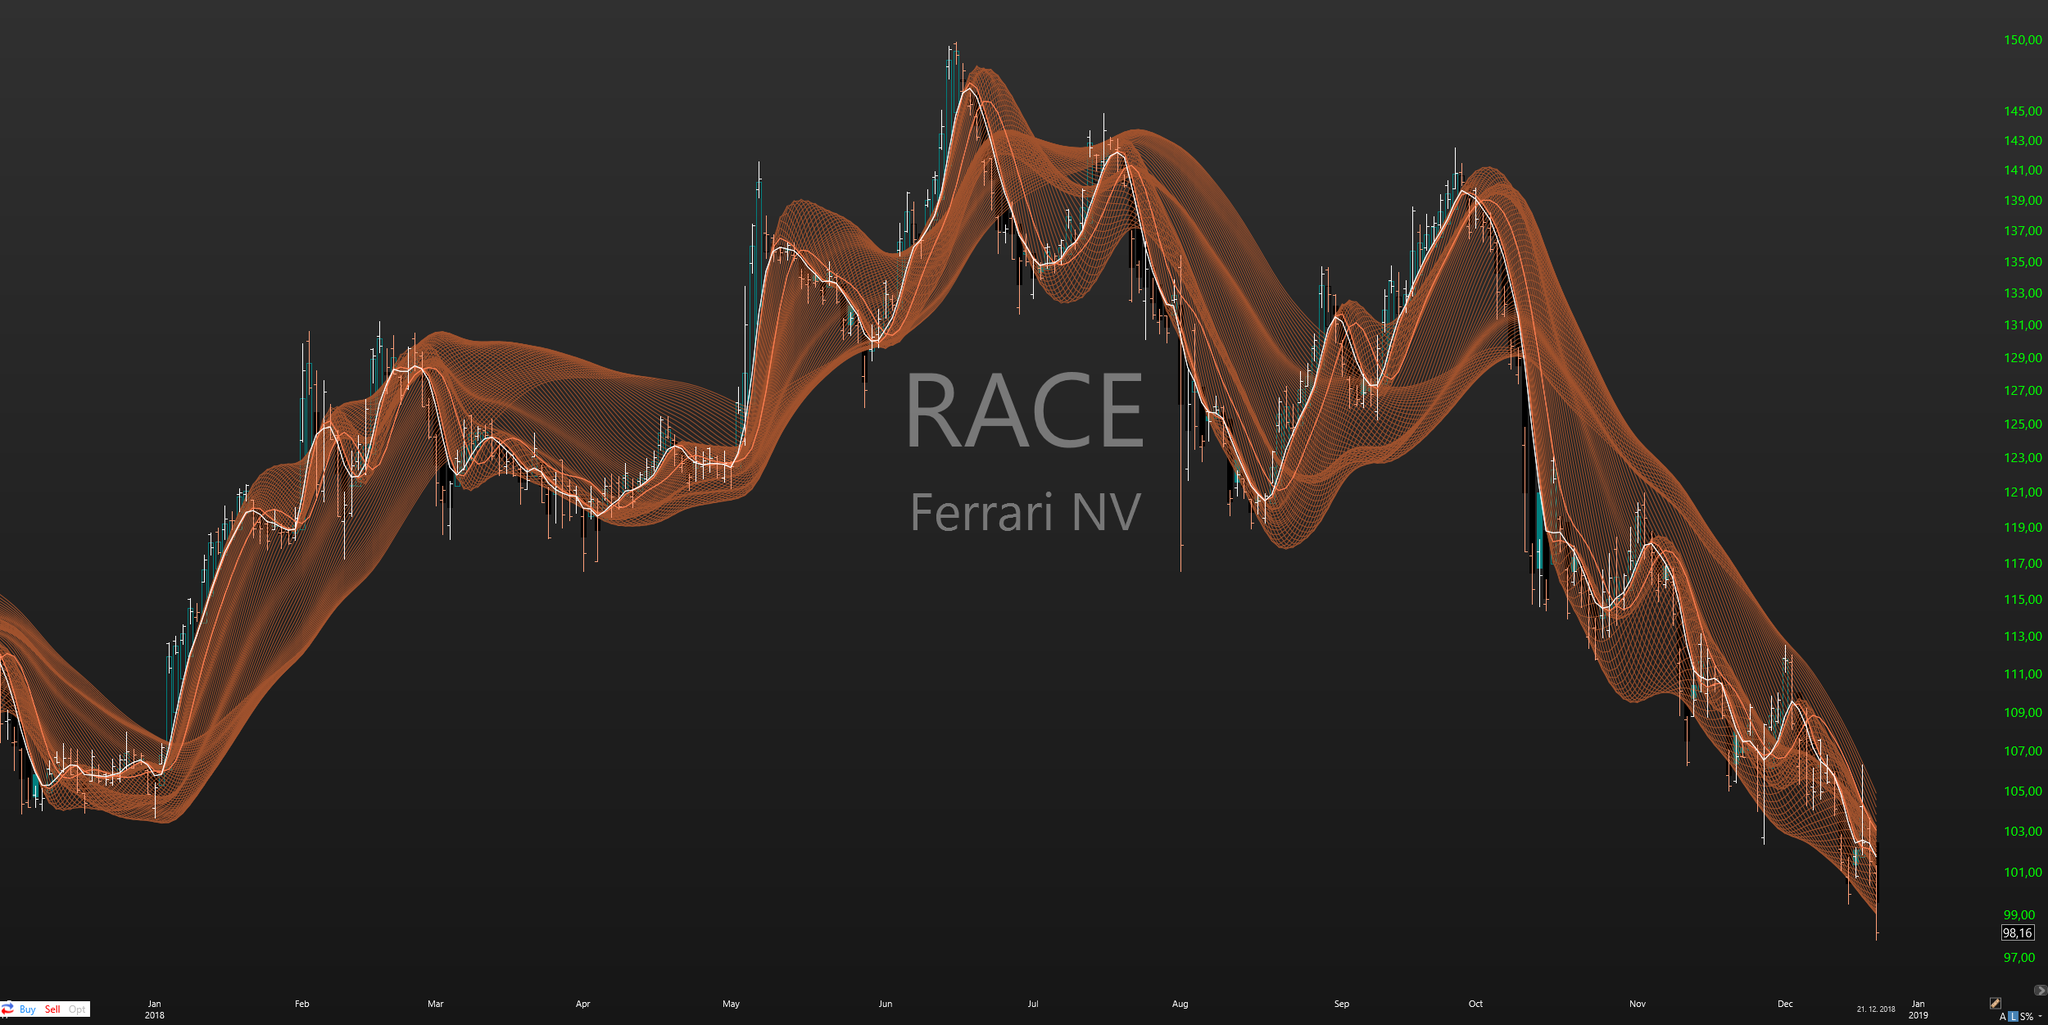Click the 121,00 price axis label
Image resolution: width=2048 pixels, height=1025 pixels.
tap(2023, 492)
